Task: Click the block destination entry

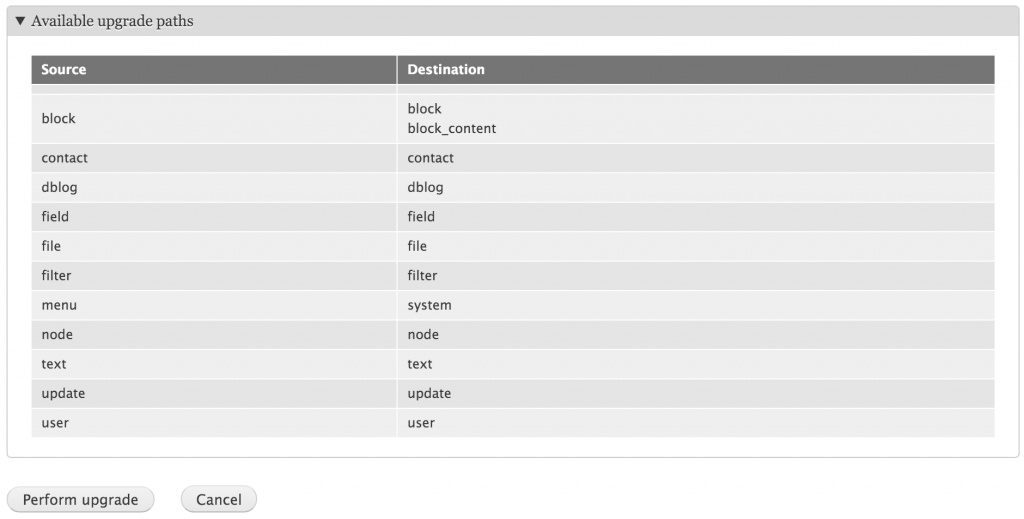Action: (424, 108)
